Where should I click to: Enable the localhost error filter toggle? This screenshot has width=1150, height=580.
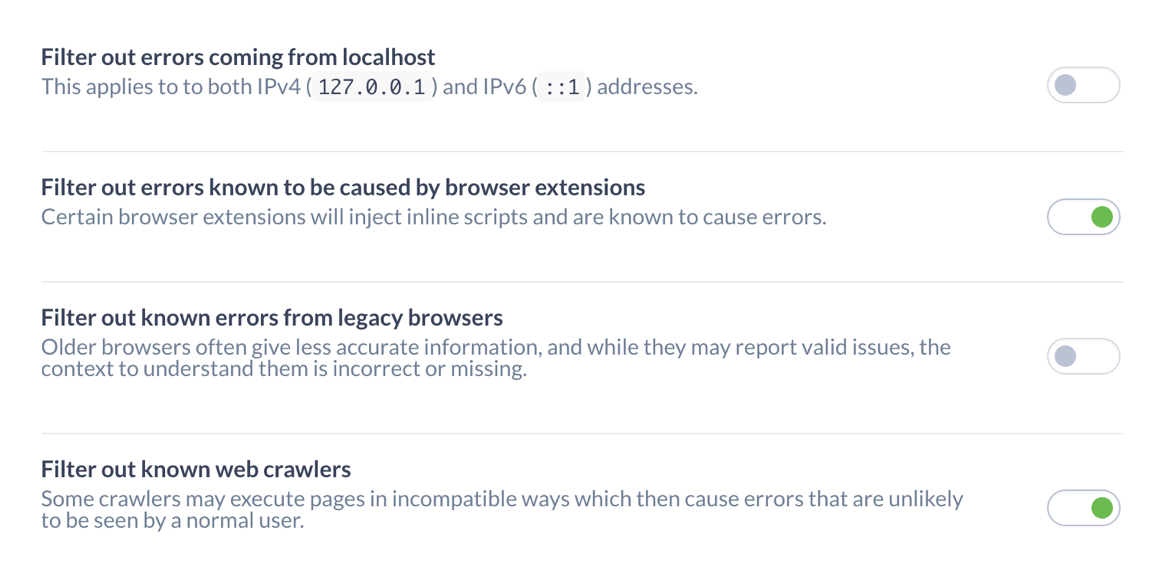point(1083,85)
